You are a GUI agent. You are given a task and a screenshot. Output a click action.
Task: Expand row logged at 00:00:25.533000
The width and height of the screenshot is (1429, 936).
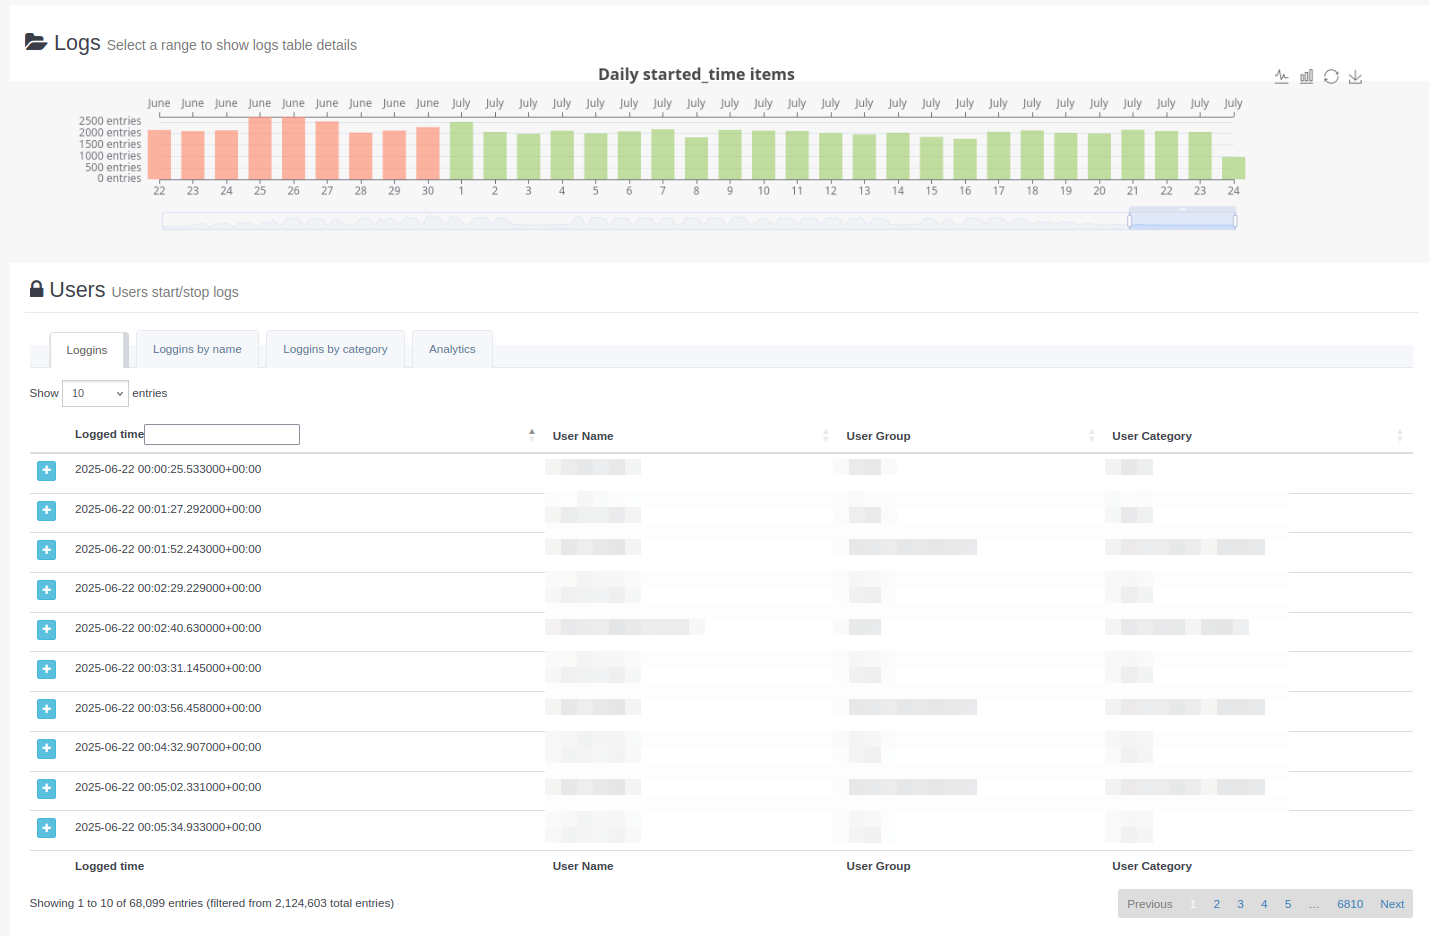46,471
